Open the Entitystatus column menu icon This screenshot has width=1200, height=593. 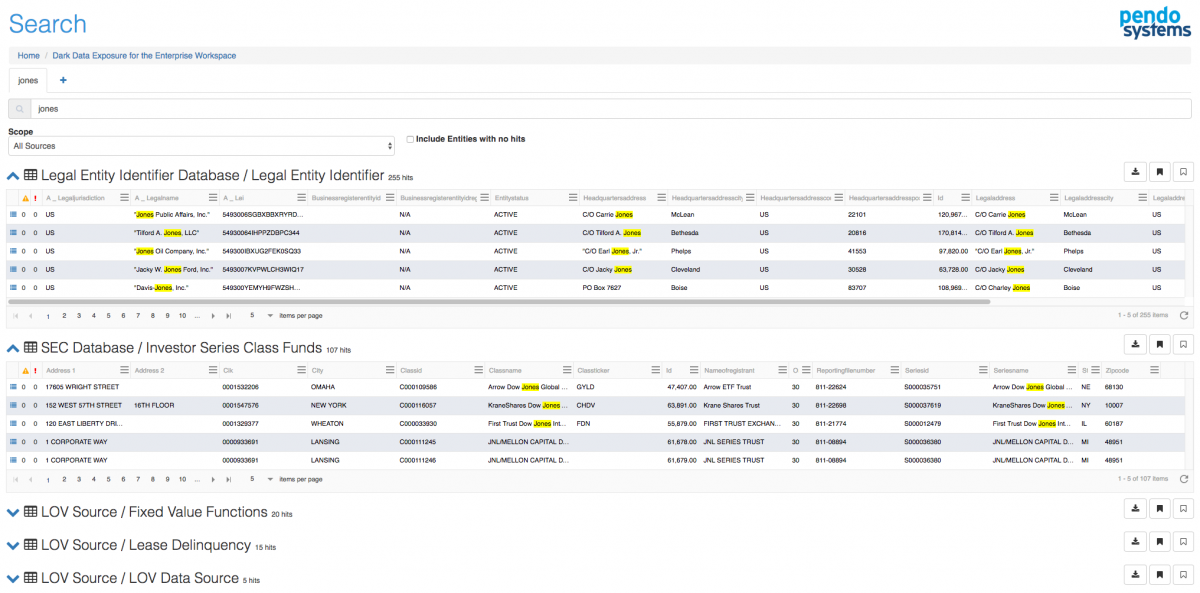coord(573,198)
